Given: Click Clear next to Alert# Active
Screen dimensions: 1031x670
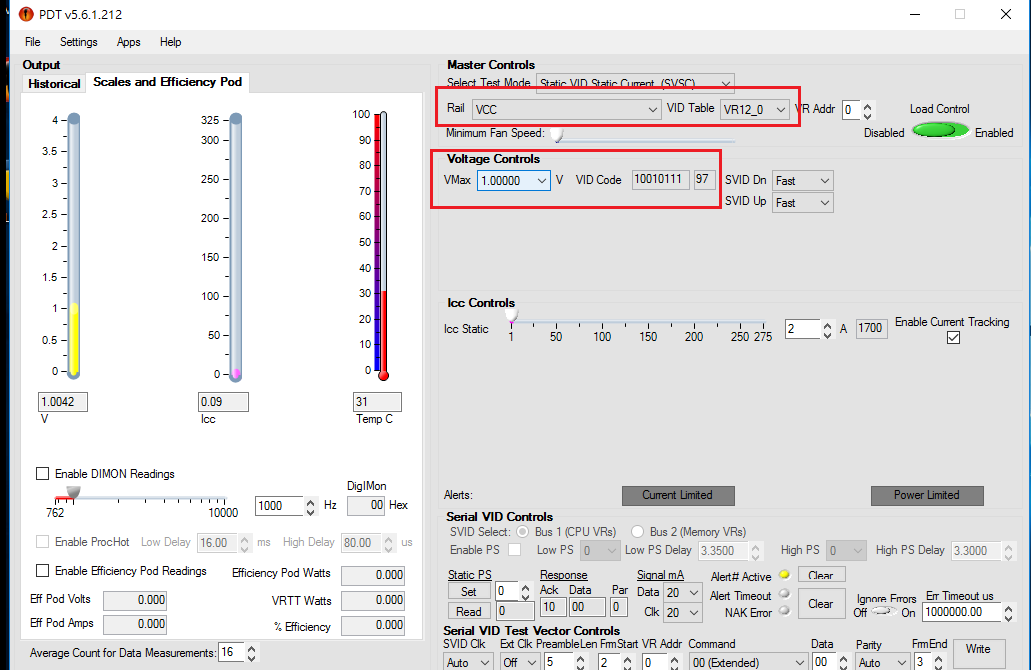Looking at the screenshot, I should point(821,575).
